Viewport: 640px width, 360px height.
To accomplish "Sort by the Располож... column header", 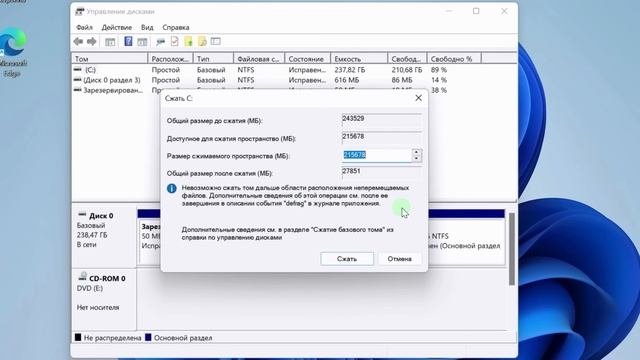I will coord(170,59).
